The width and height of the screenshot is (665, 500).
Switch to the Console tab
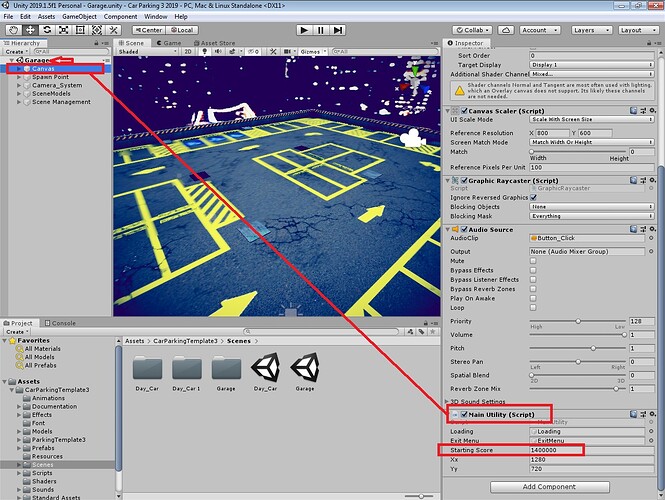(x=60, y=323)
